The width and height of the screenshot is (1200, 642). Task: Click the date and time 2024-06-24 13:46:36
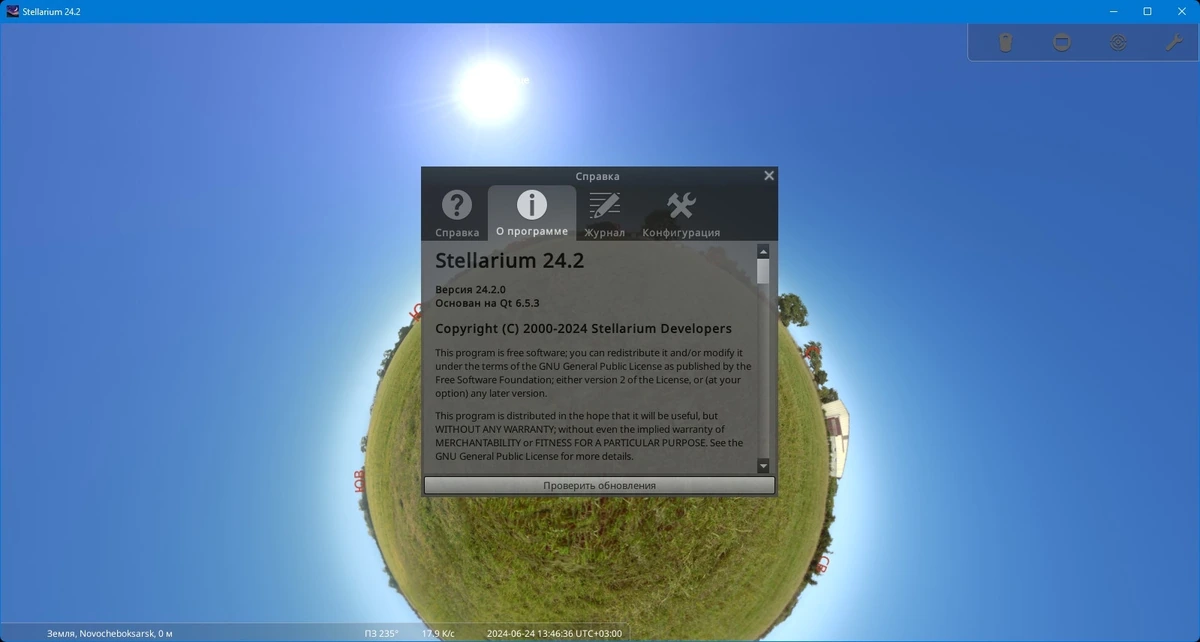coord(554,633)
